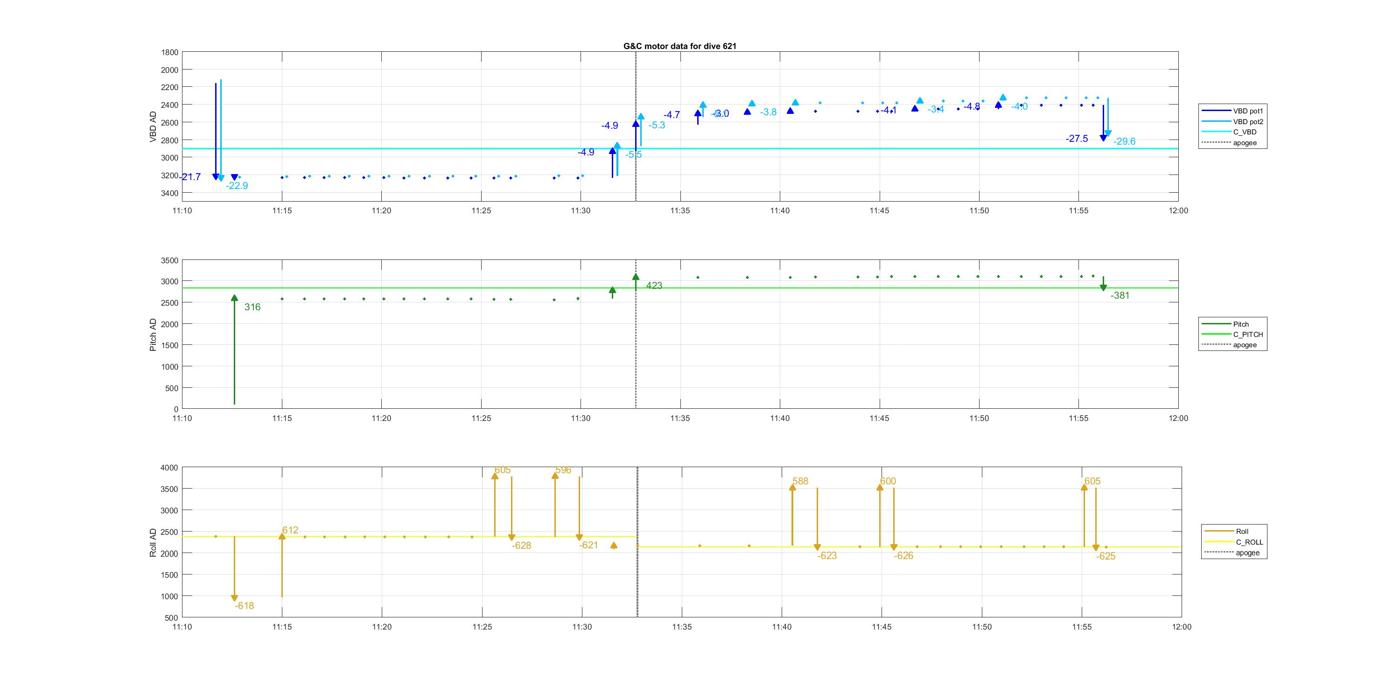The height and width of the screenshot is (693, 1400).
Task: Click the '596' roll data label
Action: 563,470
